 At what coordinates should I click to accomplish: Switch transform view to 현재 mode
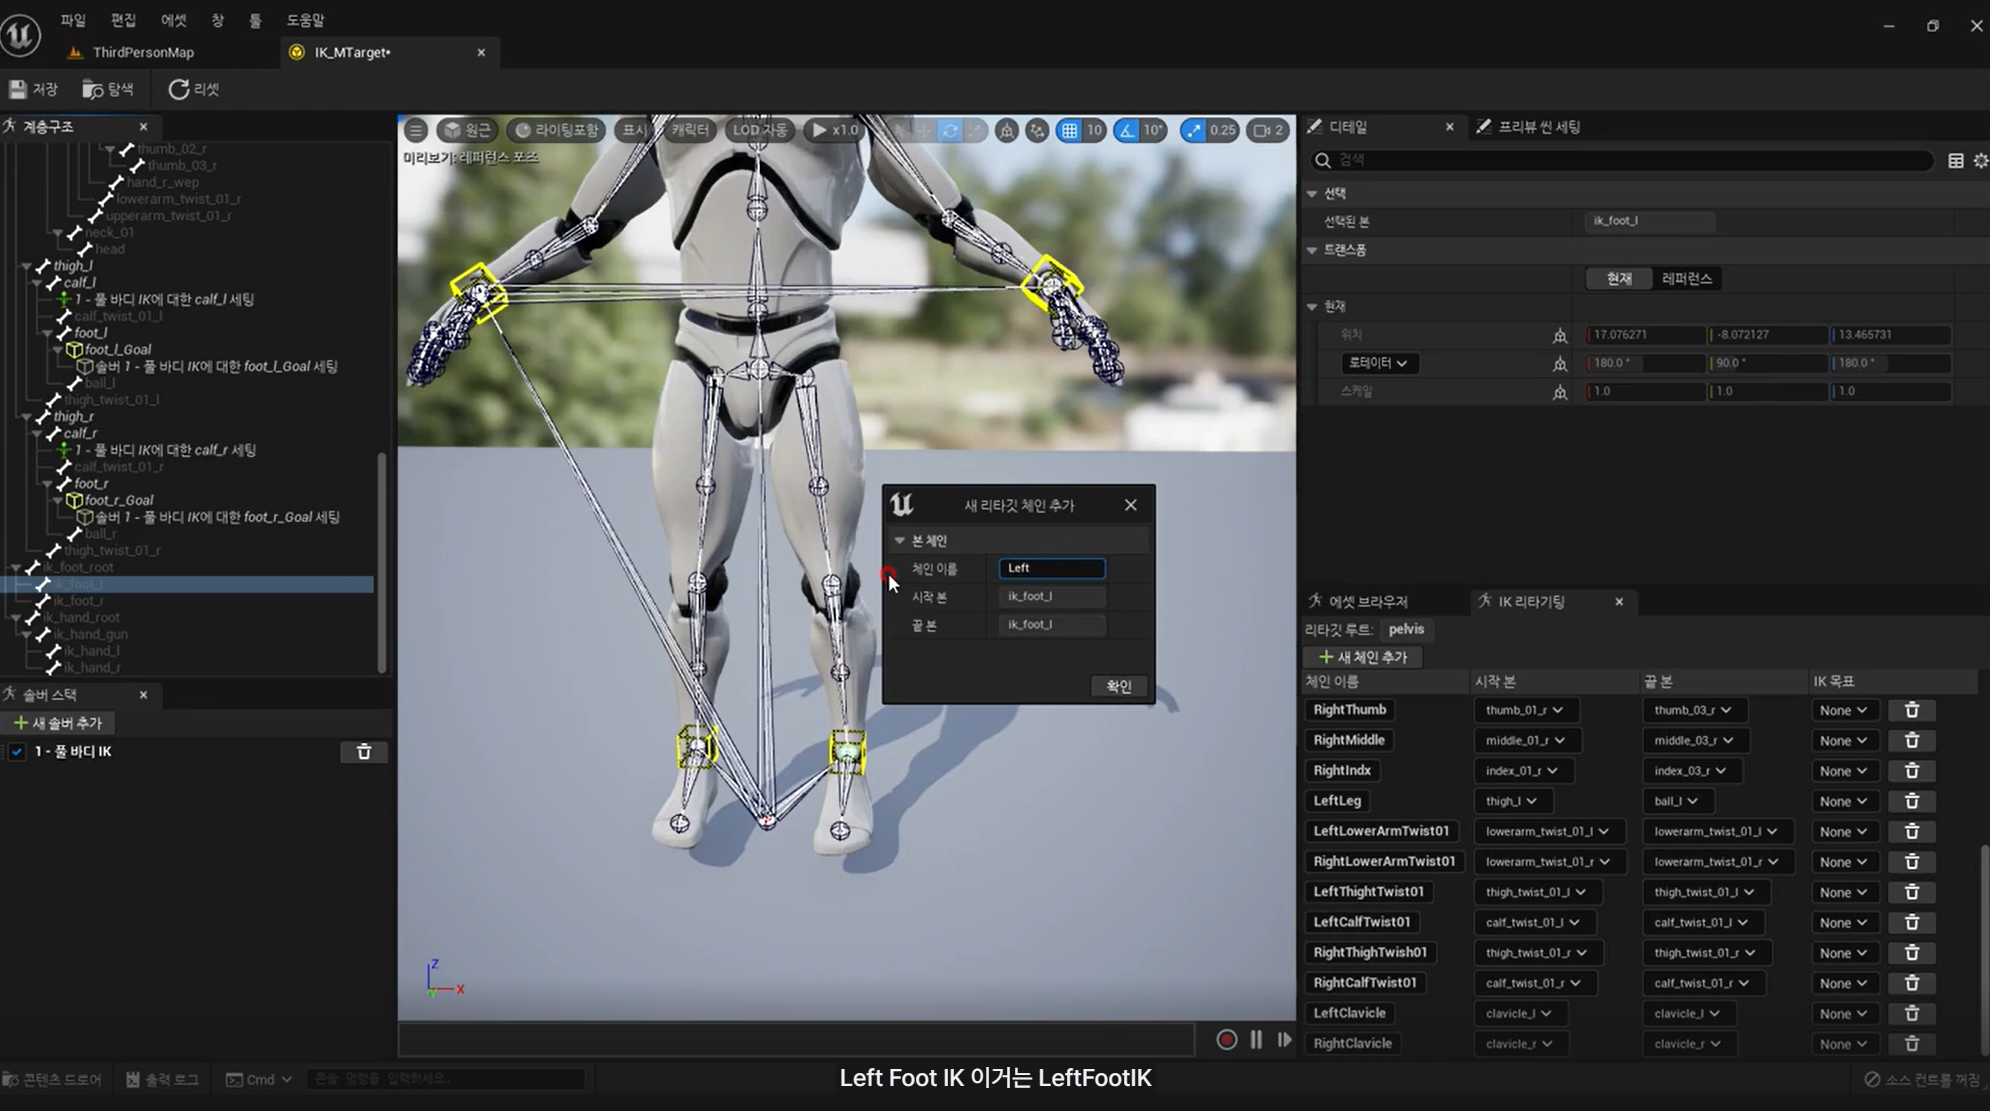1619,279
